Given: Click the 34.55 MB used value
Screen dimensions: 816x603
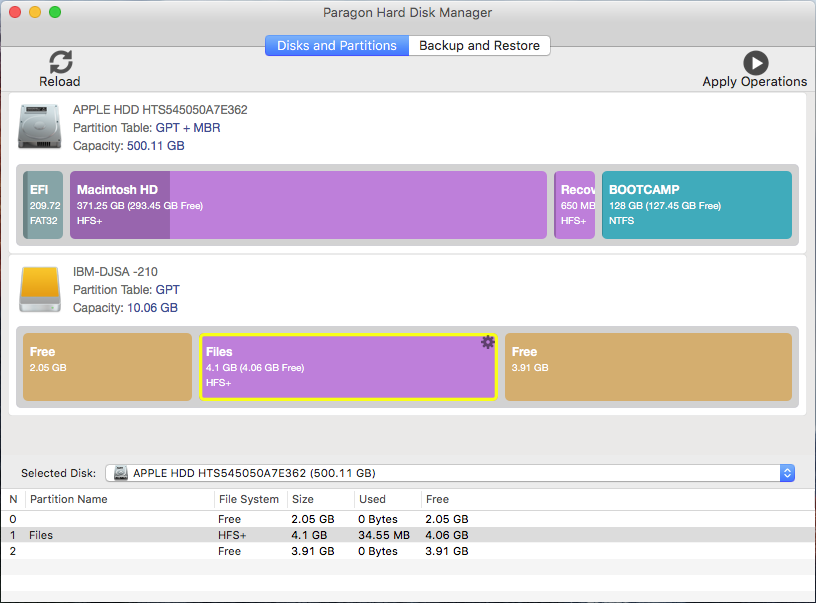Looking at the screenshot, I should click(x=384, y=535).
